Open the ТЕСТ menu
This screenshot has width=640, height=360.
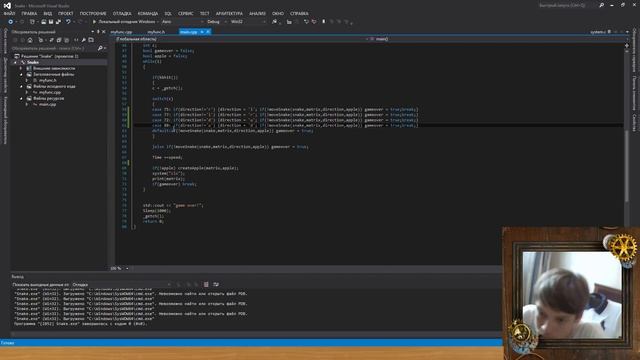pos(204,13)
